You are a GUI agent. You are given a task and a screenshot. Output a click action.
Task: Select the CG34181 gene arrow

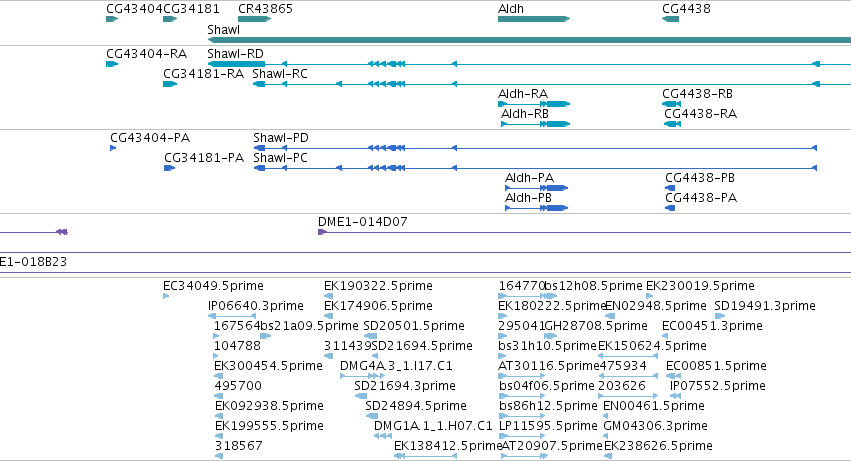point(170,19)
